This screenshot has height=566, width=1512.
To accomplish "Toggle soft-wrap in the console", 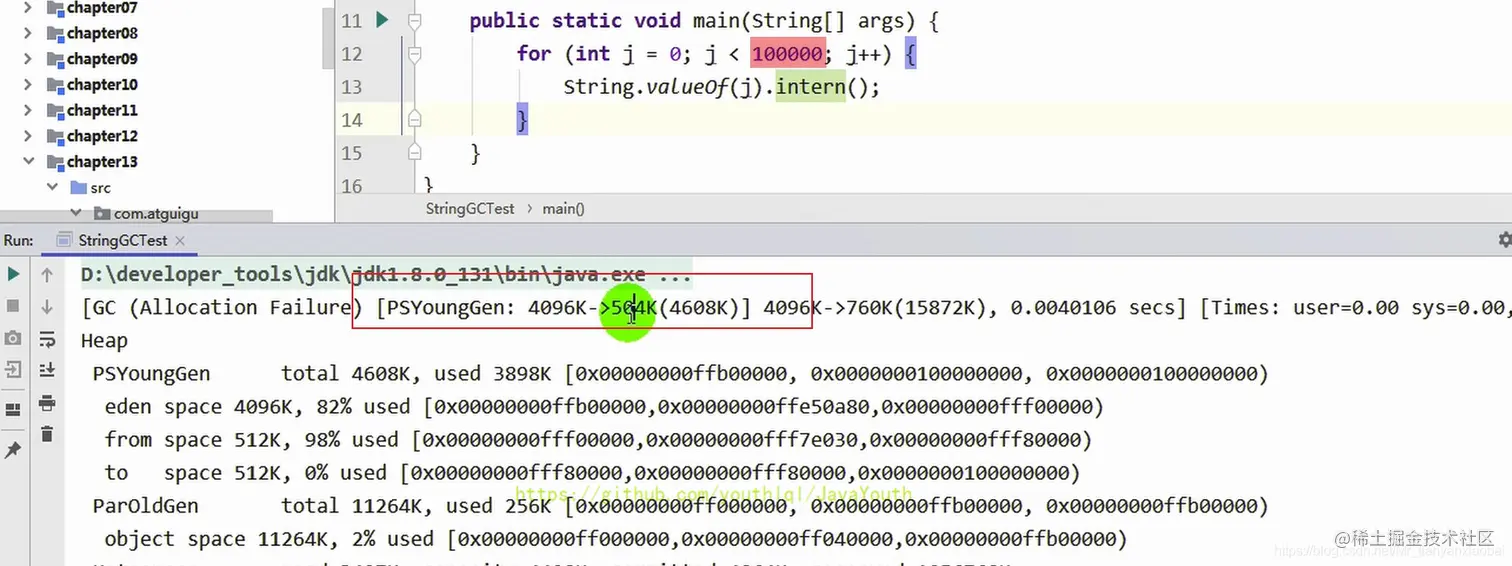I will click(47, 339).
